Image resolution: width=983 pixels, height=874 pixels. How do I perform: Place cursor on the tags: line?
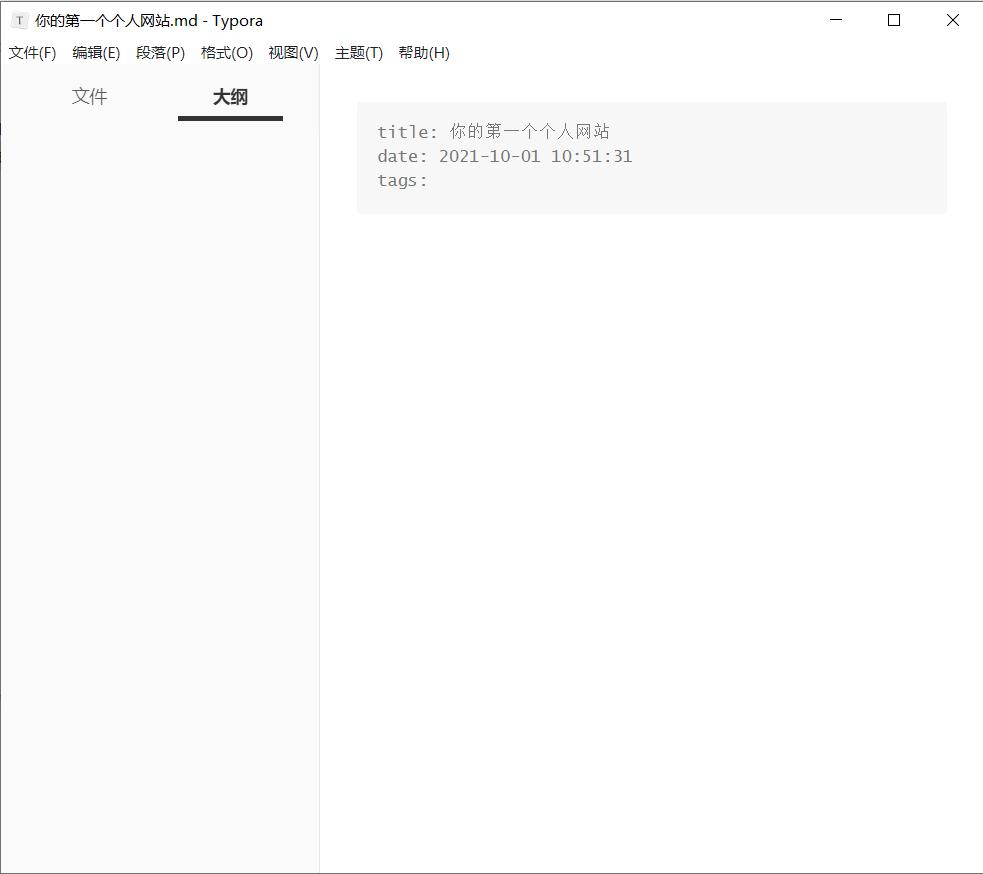pos(402,181)
